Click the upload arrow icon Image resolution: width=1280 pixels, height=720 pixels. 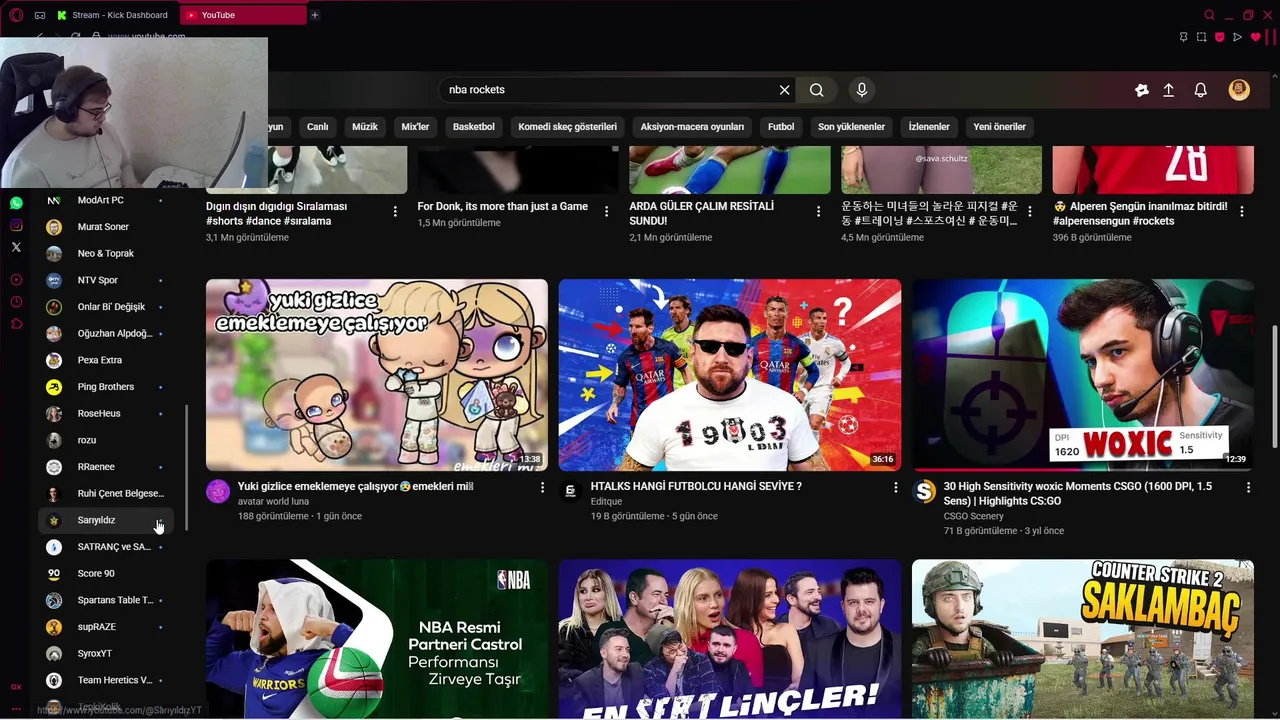tap(1168, 90)
